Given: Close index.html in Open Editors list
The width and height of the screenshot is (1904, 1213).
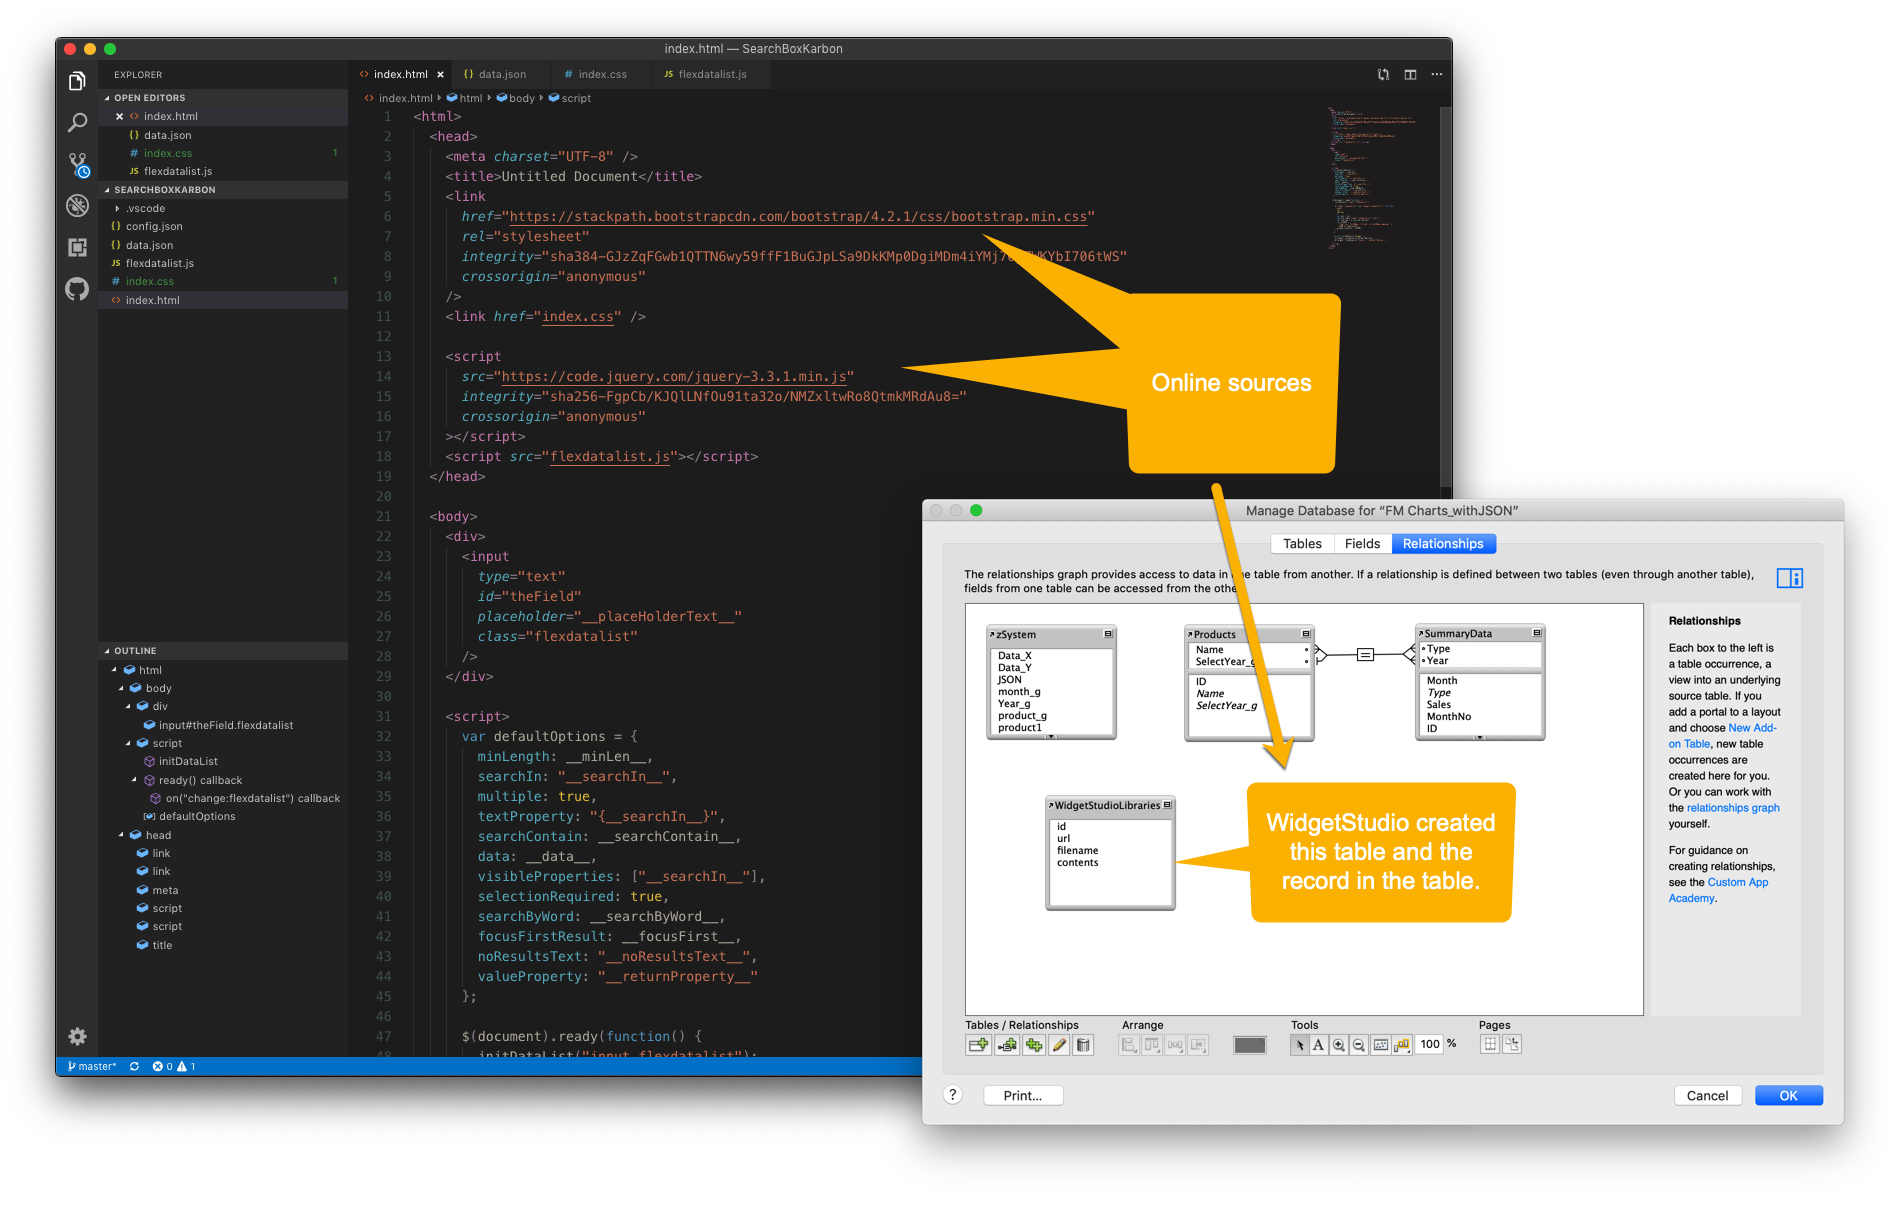Looking at the screenshot, I should click(x=120, y=117).
